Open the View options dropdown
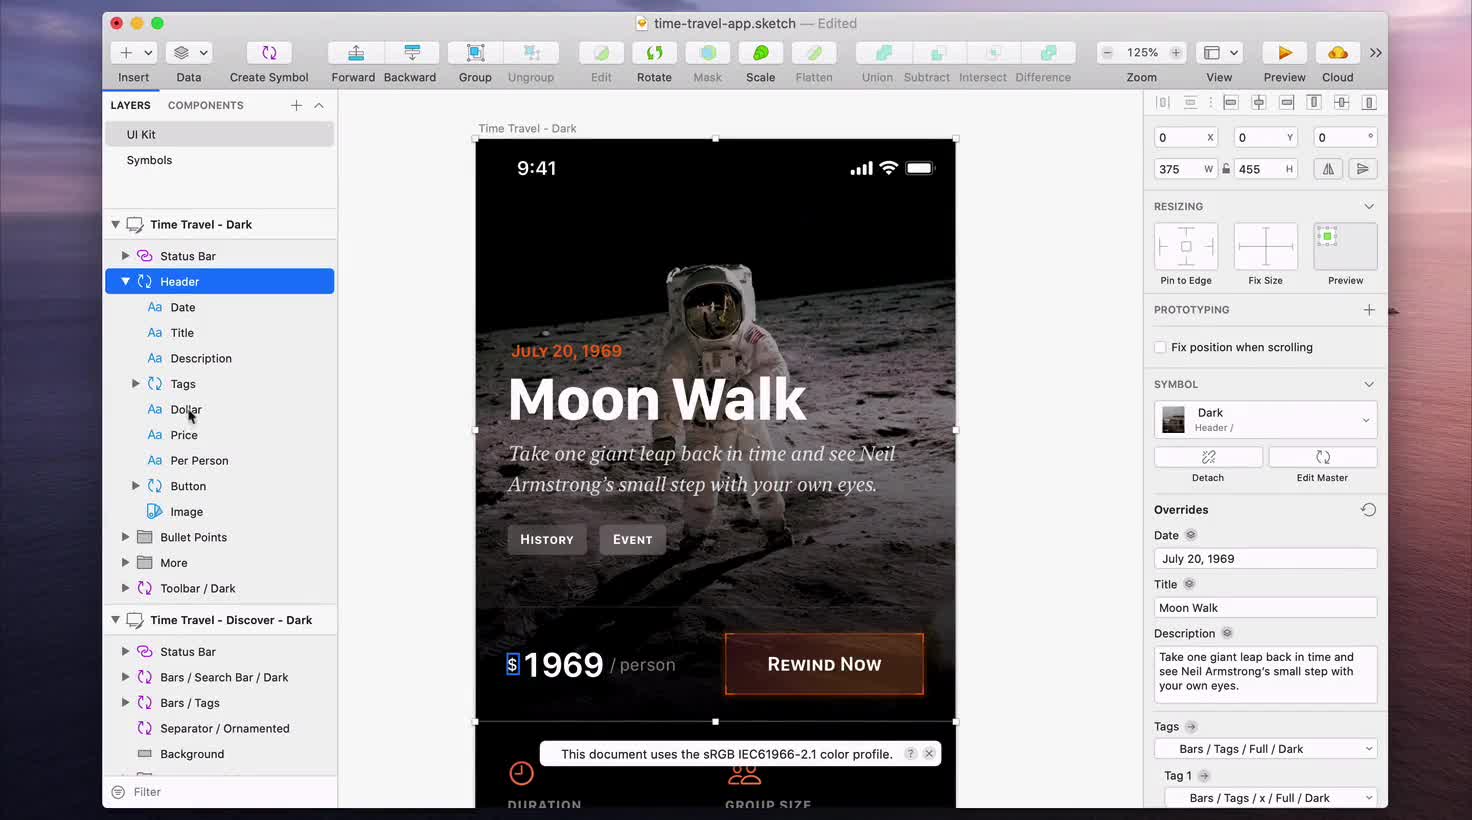This screenshot has width=1472, height=820. click(x=1221, y=53)
